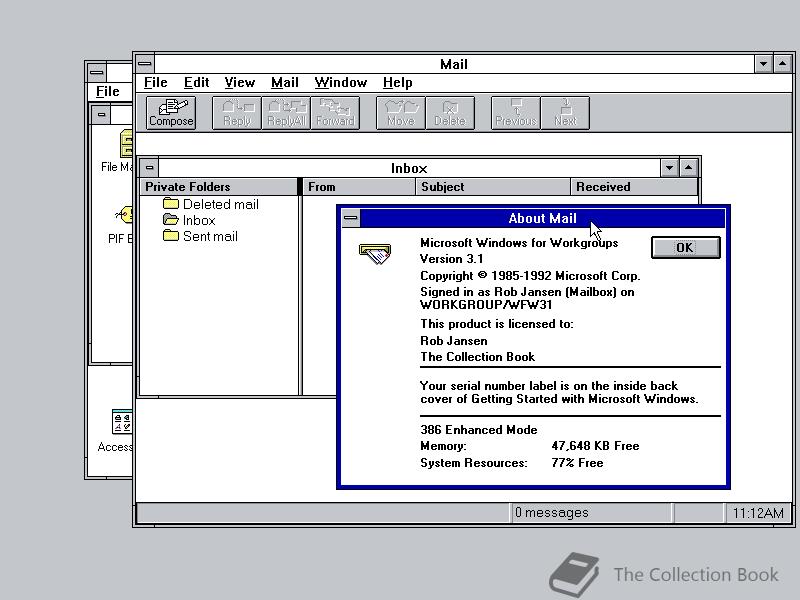Open the Help menu
The height and width of the screenshot is (600, 800).
pyautogui.click(x=397, y=83)
